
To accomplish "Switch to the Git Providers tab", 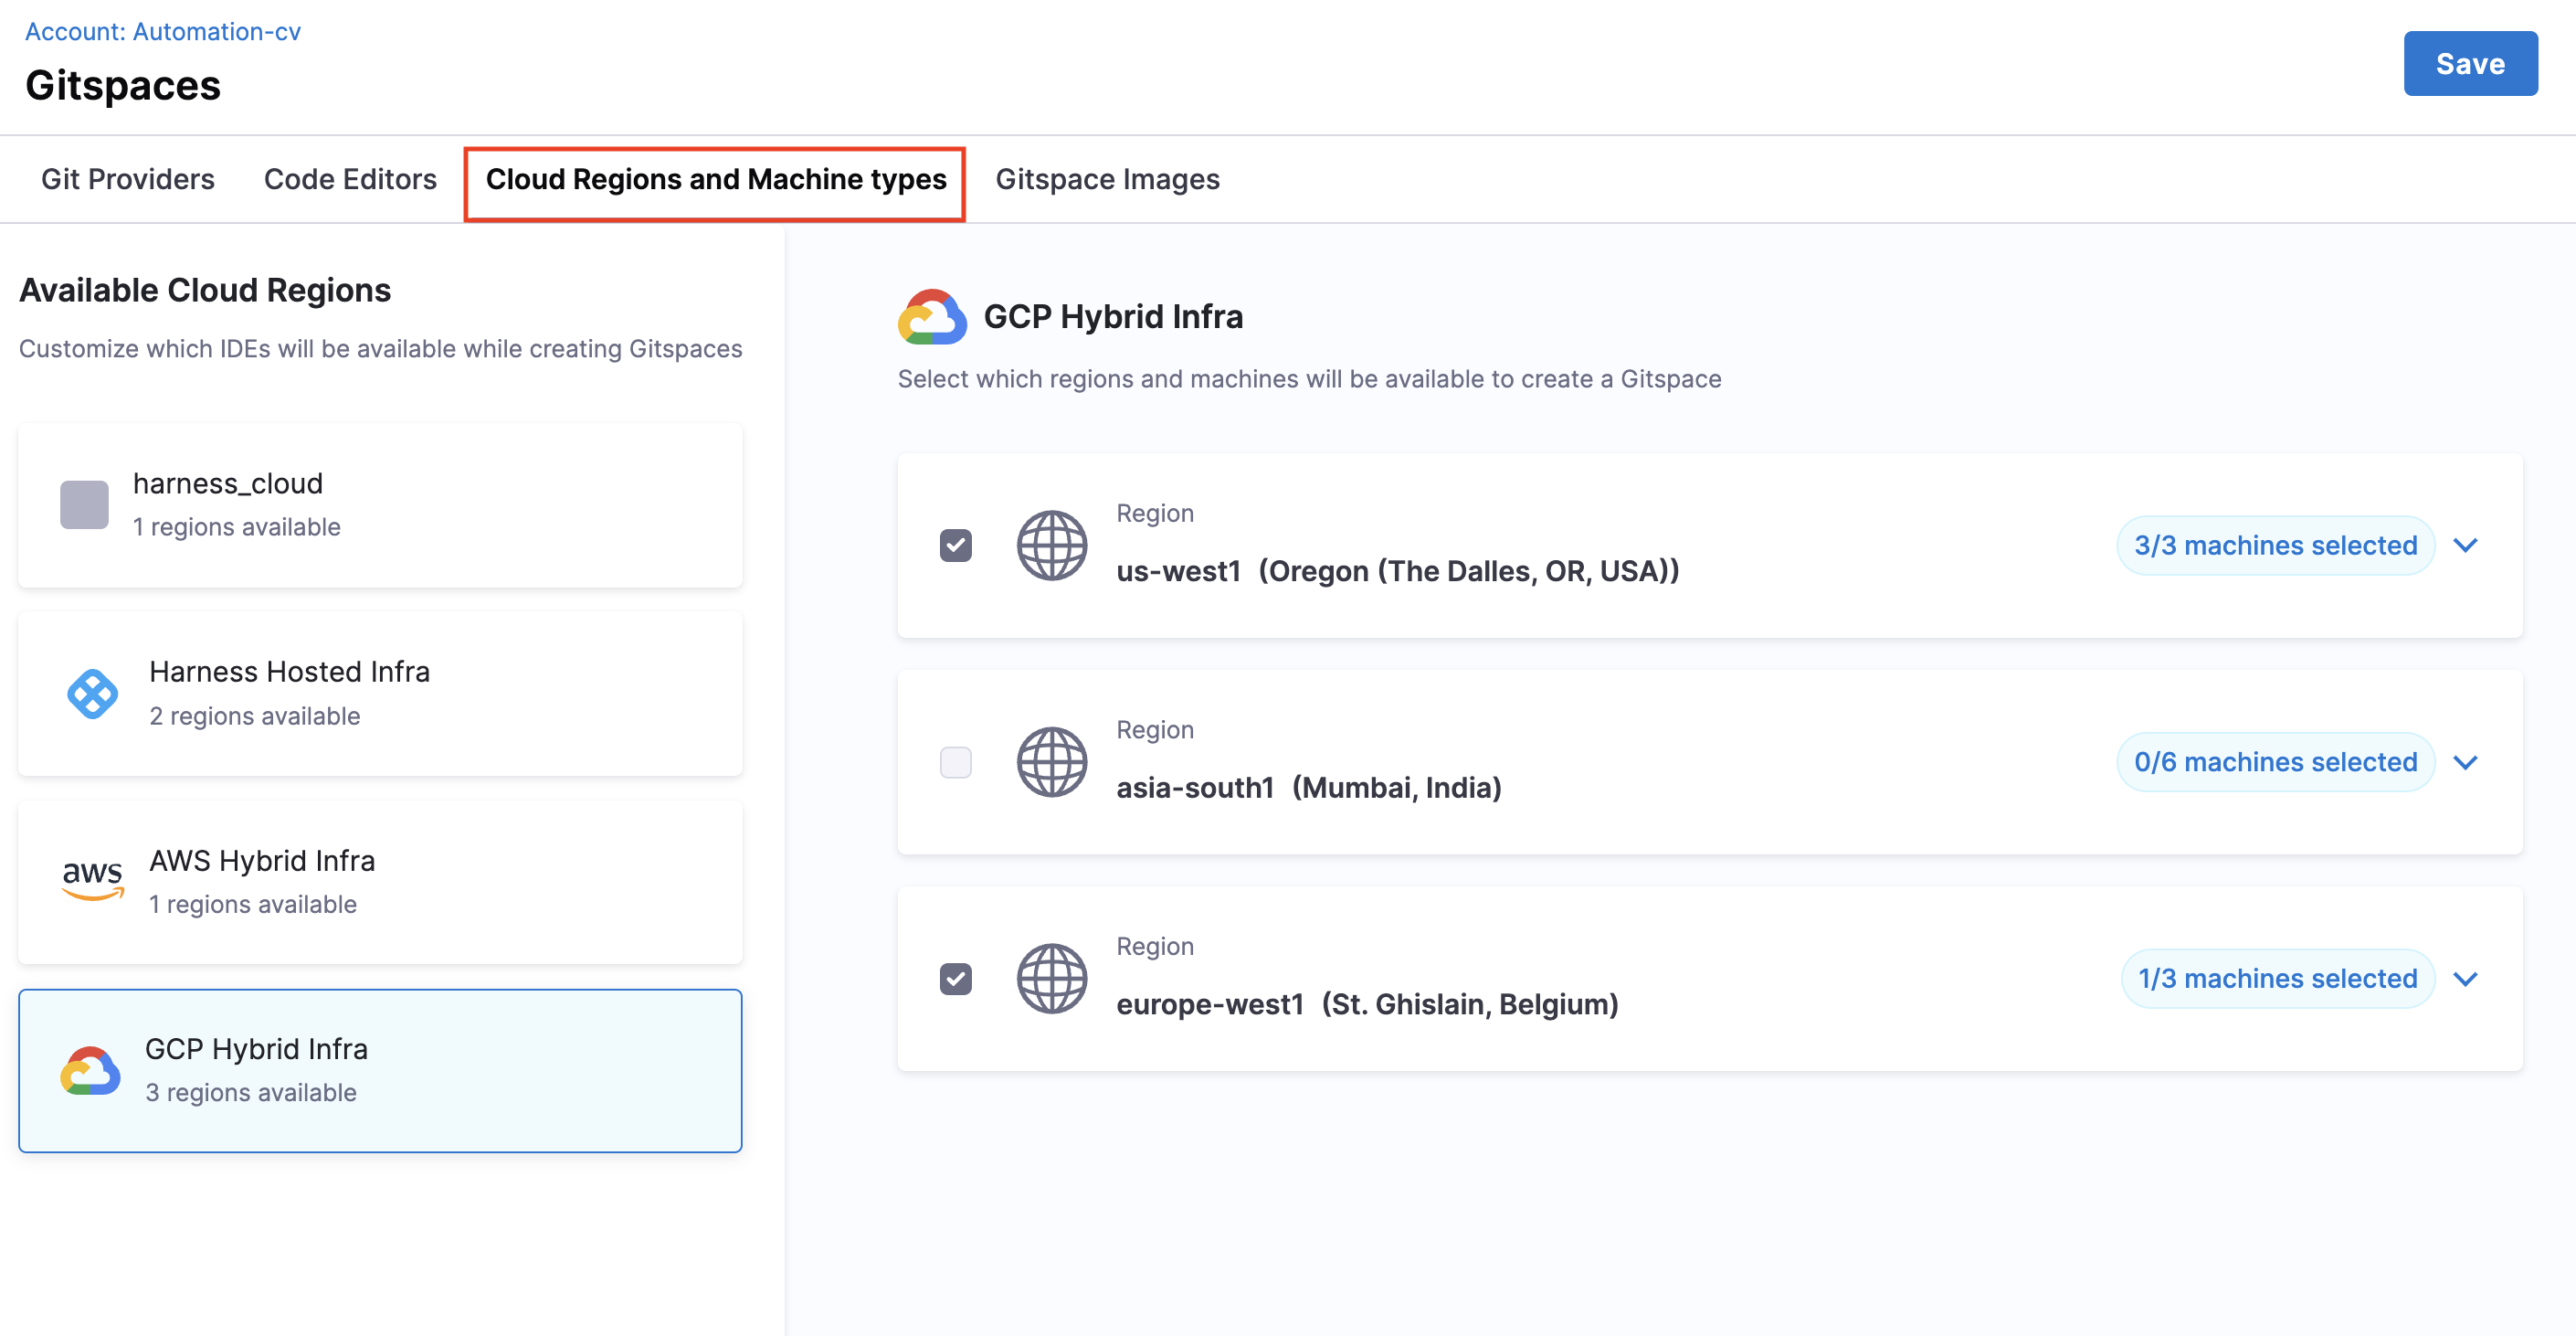I will [x=127, y=179].
